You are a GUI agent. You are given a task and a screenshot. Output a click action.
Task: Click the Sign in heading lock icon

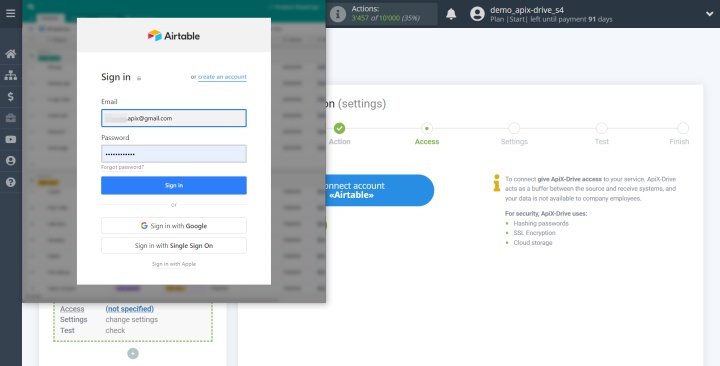pos(139,78)
